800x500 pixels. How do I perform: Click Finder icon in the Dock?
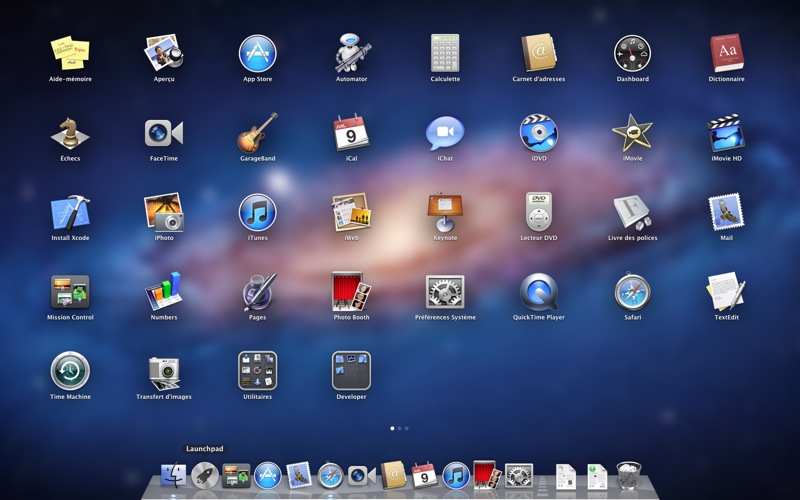[x=173, y=476]
